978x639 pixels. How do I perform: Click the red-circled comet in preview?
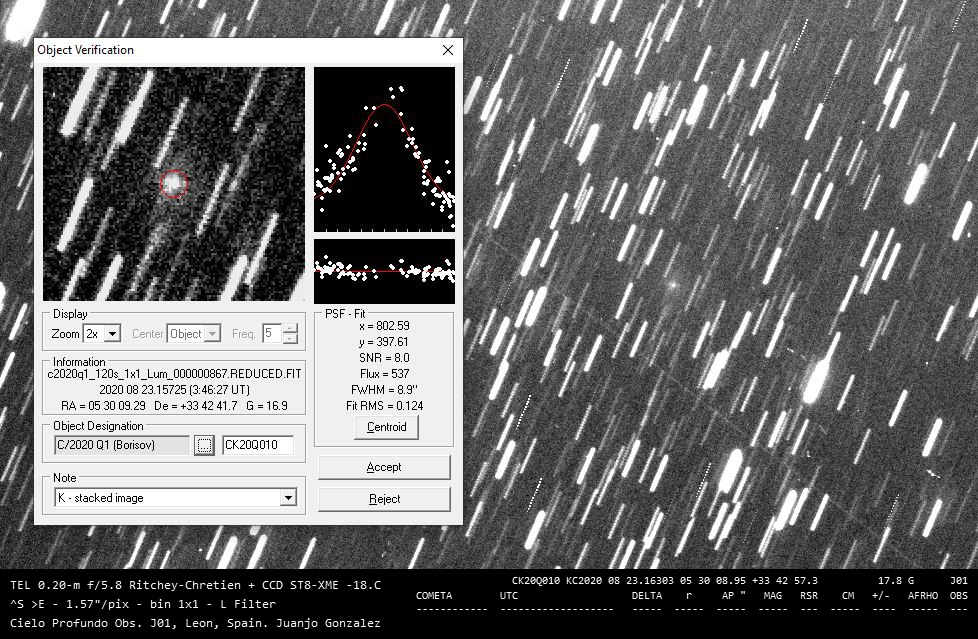[174, 184]
